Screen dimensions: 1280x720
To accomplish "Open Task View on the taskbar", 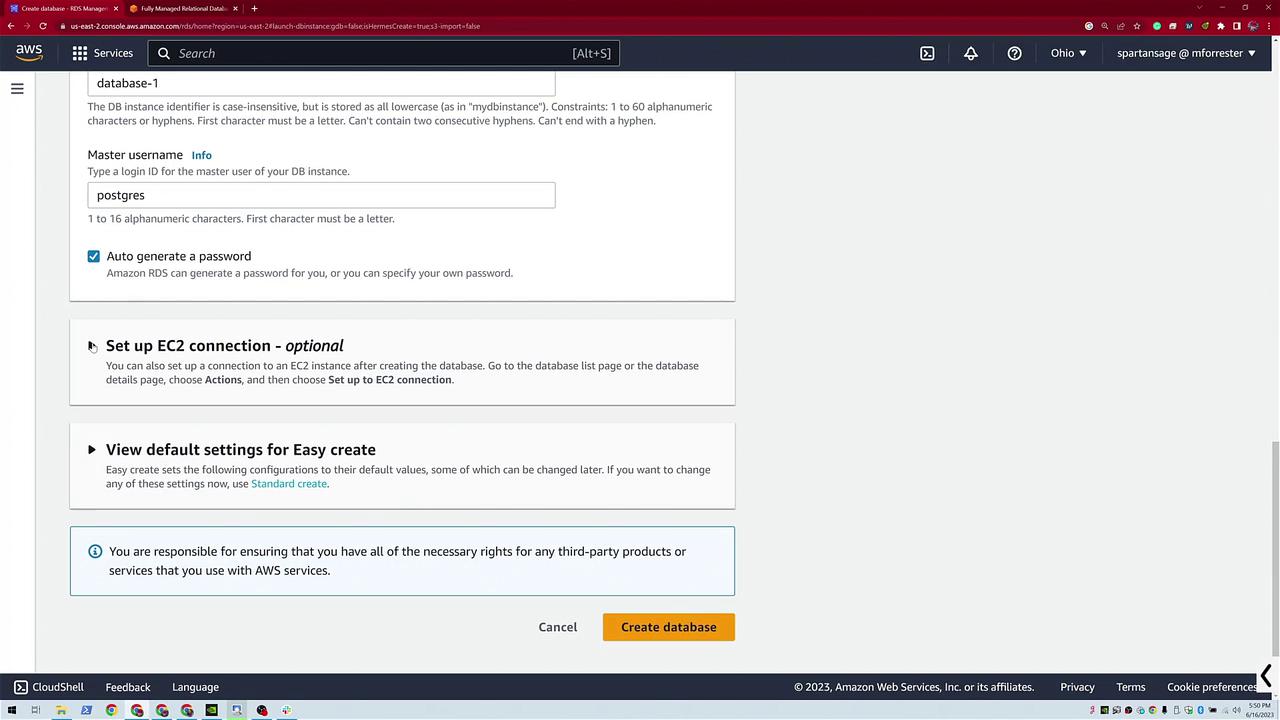I will (35, 710).
